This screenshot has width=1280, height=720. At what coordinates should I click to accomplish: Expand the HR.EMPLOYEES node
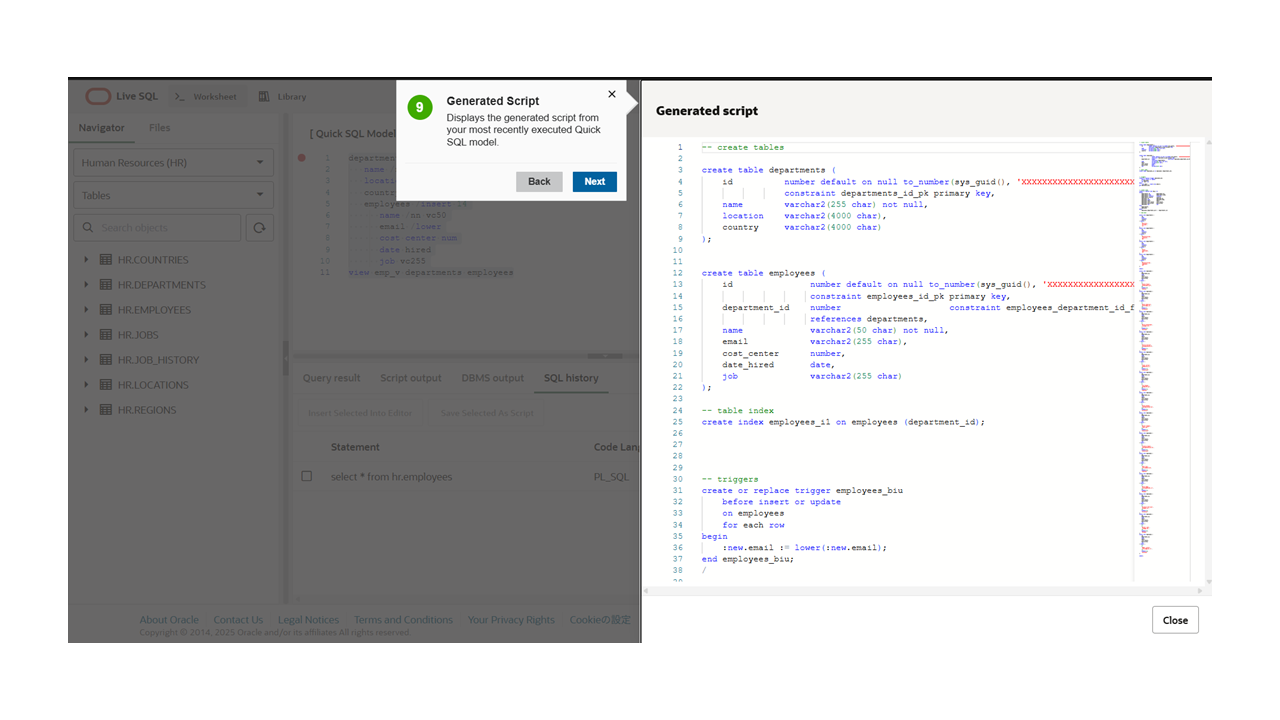(87, 310)
